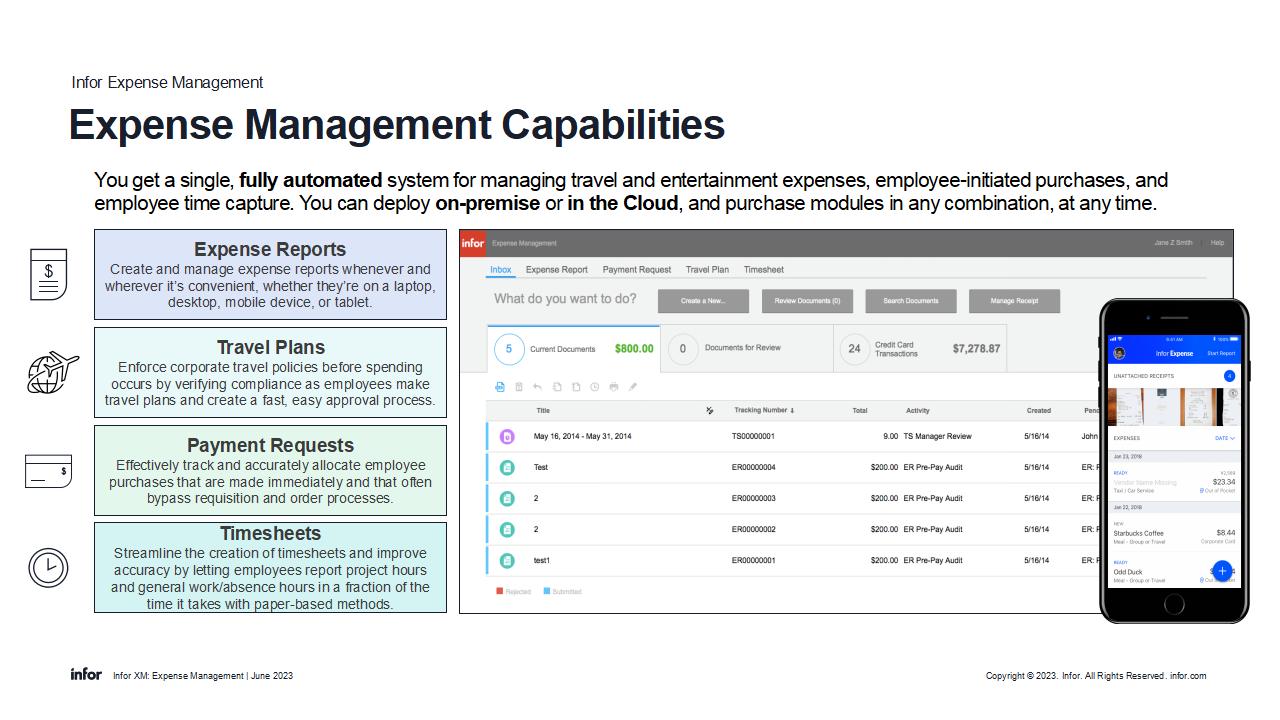Click the $23.34 taxi expense on phone

click(1175, 481)
